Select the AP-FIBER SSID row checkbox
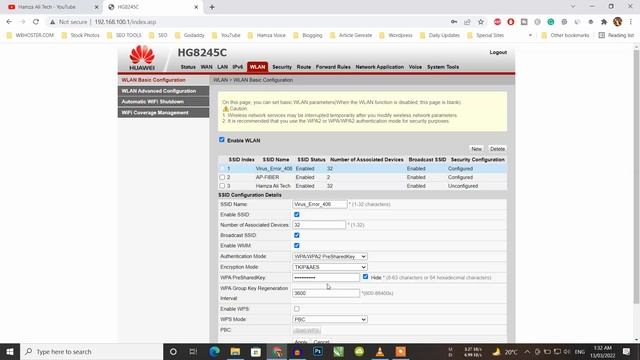 coord(222,177)
